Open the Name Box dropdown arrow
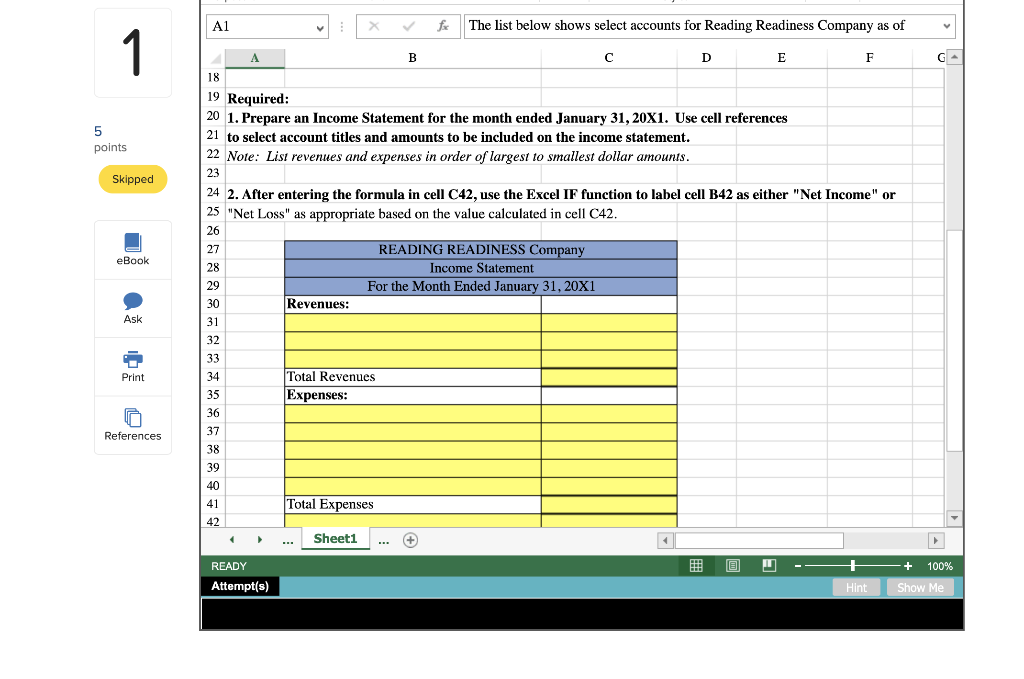 (x=322, y=26)
